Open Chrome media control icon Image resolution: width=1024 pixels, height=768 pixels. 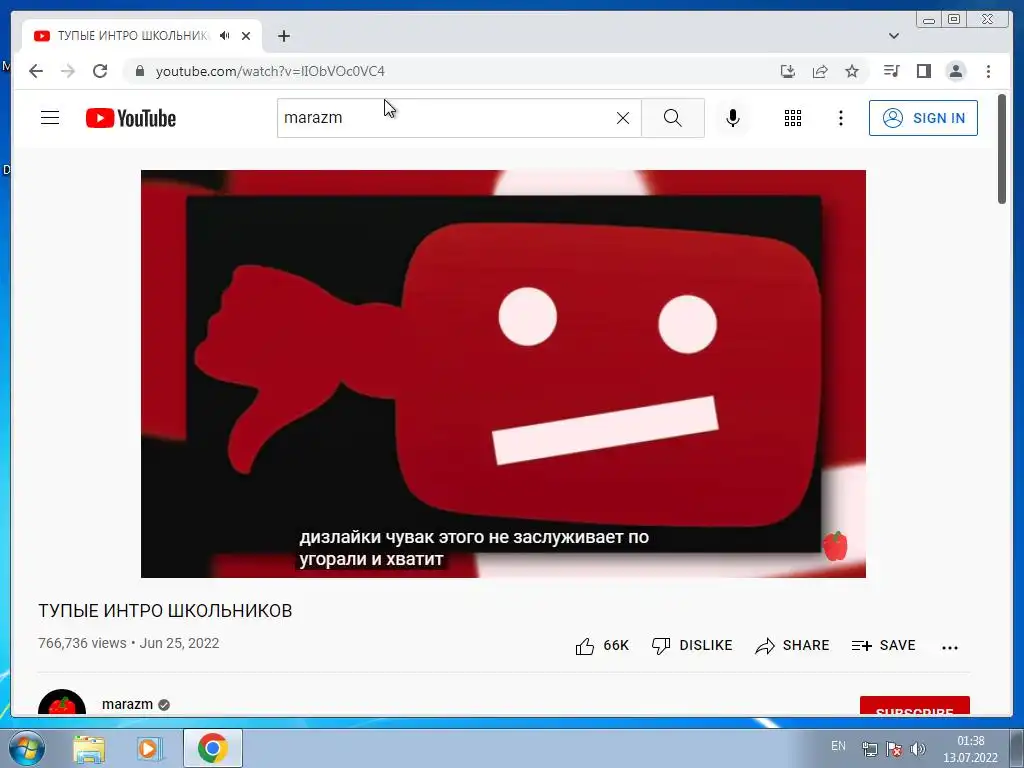click(x=891, y=71)
